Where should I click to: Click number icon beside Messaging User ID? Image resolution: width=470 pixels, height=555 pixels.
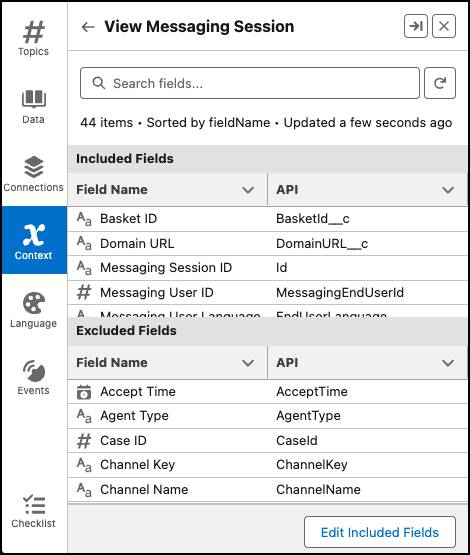[x=84, y=292]
